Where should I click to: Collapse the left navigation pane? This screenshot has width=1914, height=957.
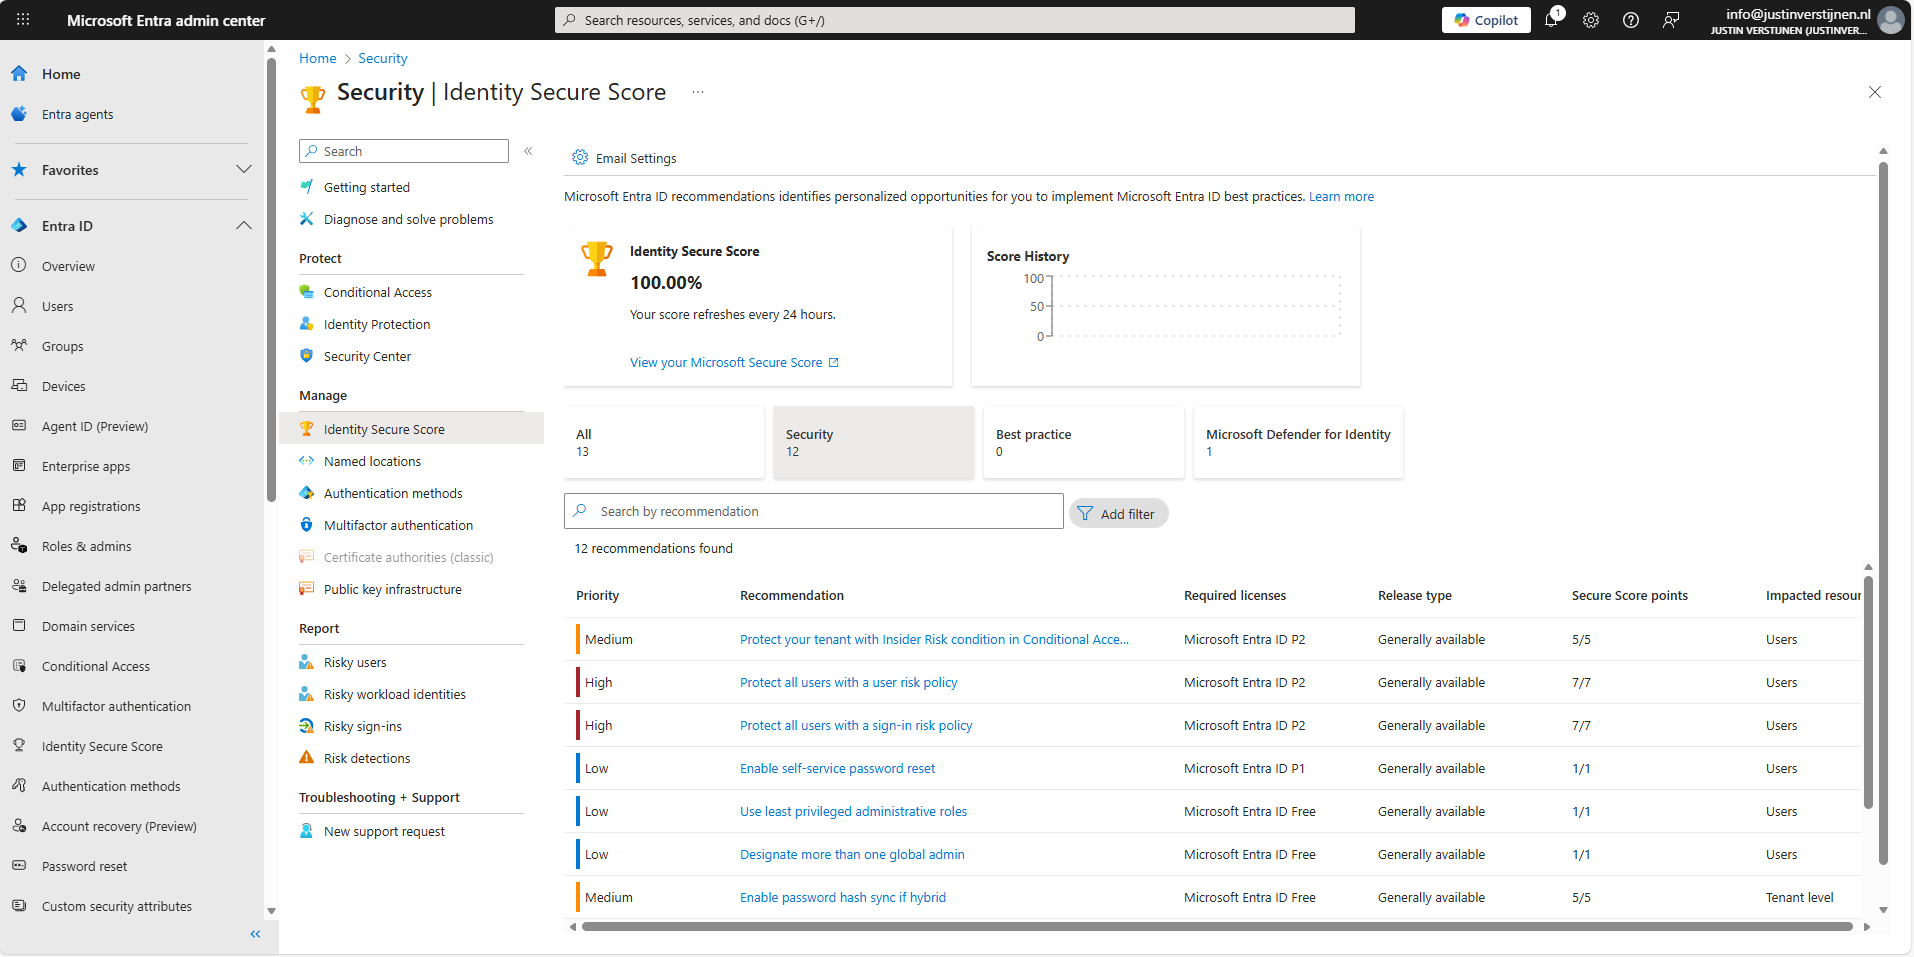[255, 934]
